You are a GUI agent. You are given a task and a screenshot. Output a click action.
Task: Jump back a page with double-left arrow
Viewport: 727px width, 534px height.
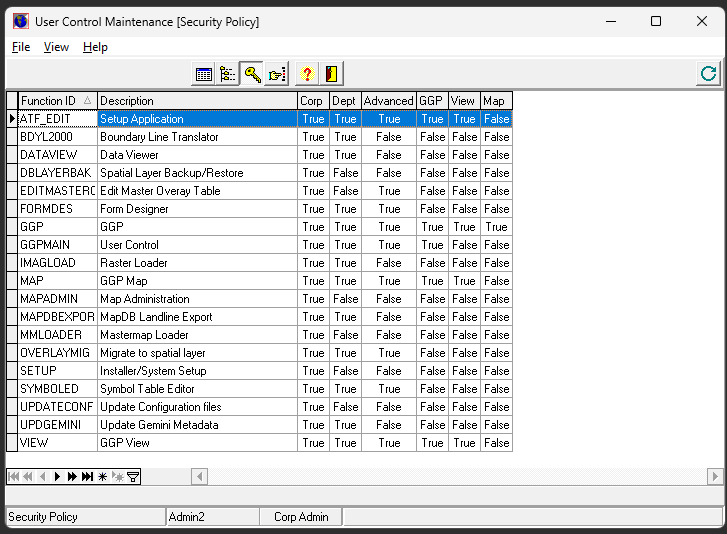click(x=28, y=477)
